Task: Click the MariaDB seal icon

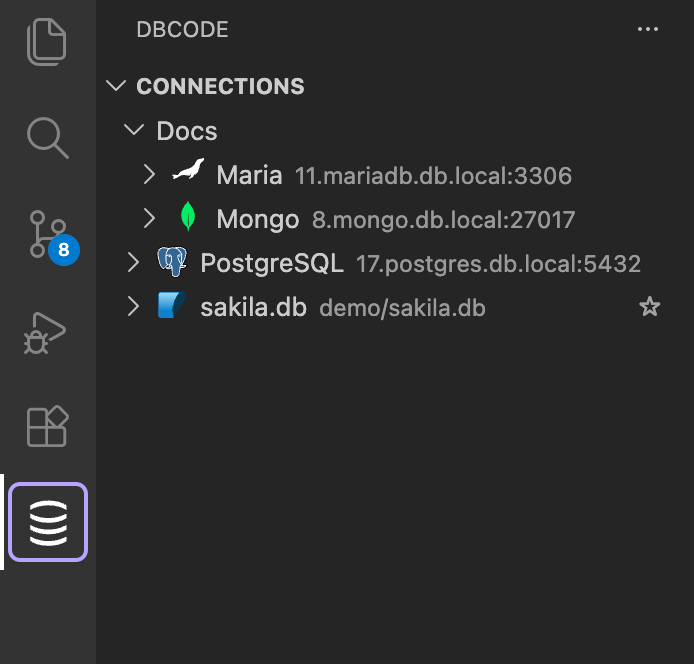Action: 189,169
